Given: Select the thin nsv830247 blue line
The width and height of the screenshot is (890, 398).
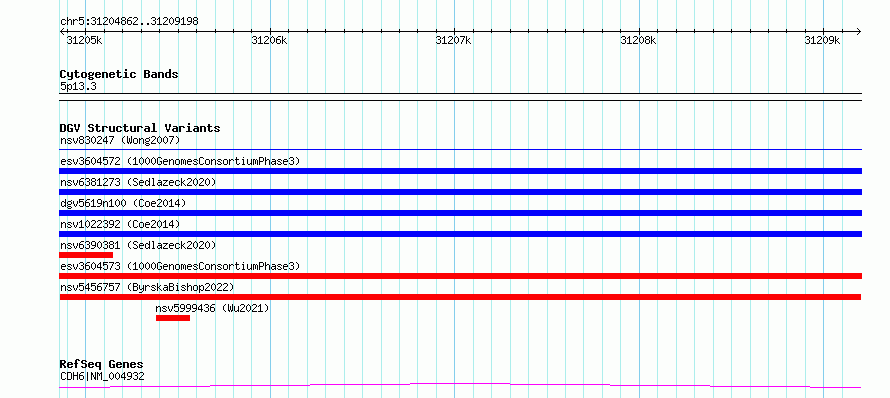Looking at the screenshot, I should pyautogui.click(x=460, y=150).
